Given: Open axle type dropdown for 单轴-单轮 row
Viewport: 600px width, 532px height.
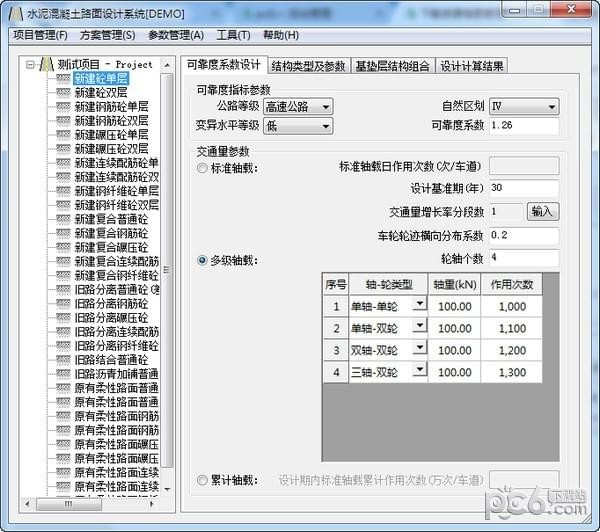Looking at the screenshot, I should [x=420, y=304].
